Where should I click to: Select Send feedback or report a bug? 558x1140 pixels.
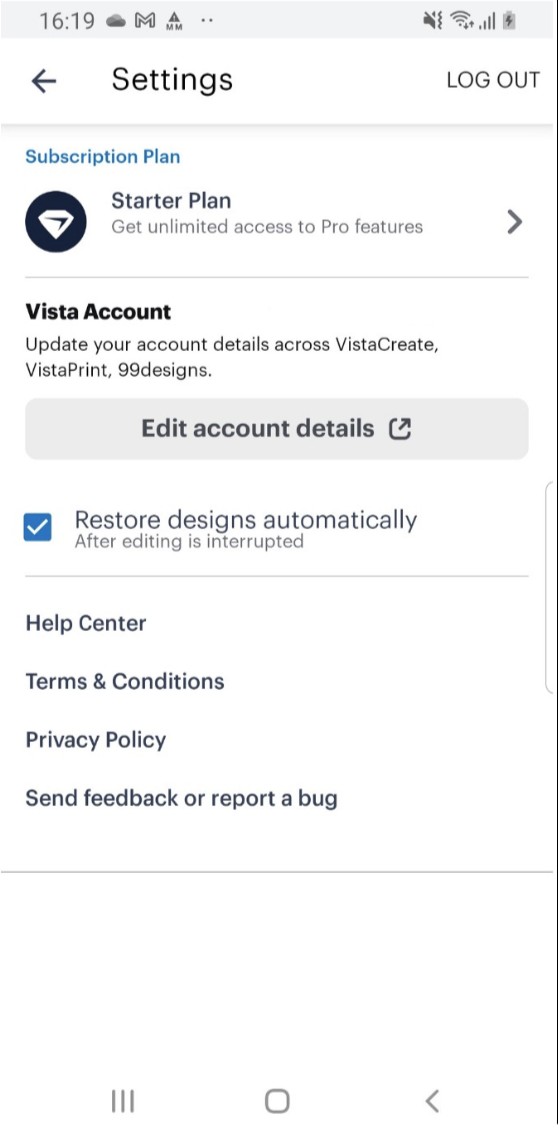(181, 798)
